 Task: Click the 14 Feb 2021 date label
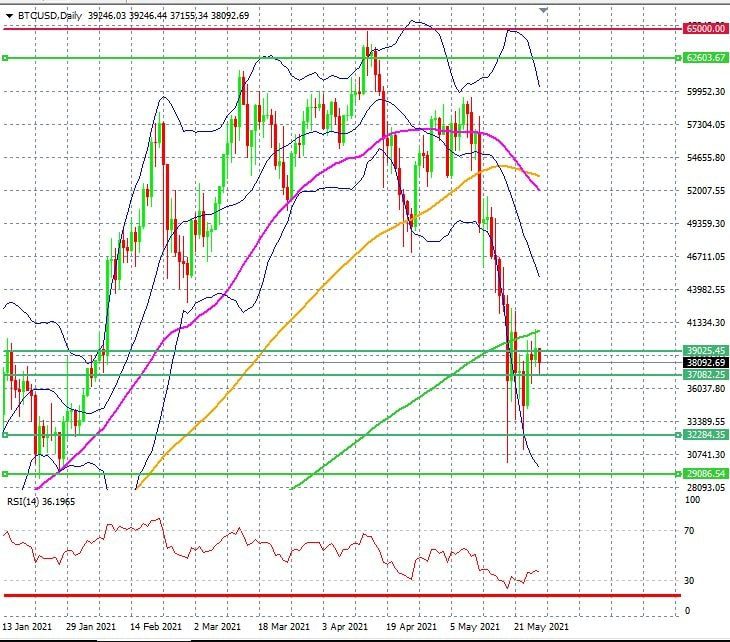pyautogui.click(x=155, y=627)
